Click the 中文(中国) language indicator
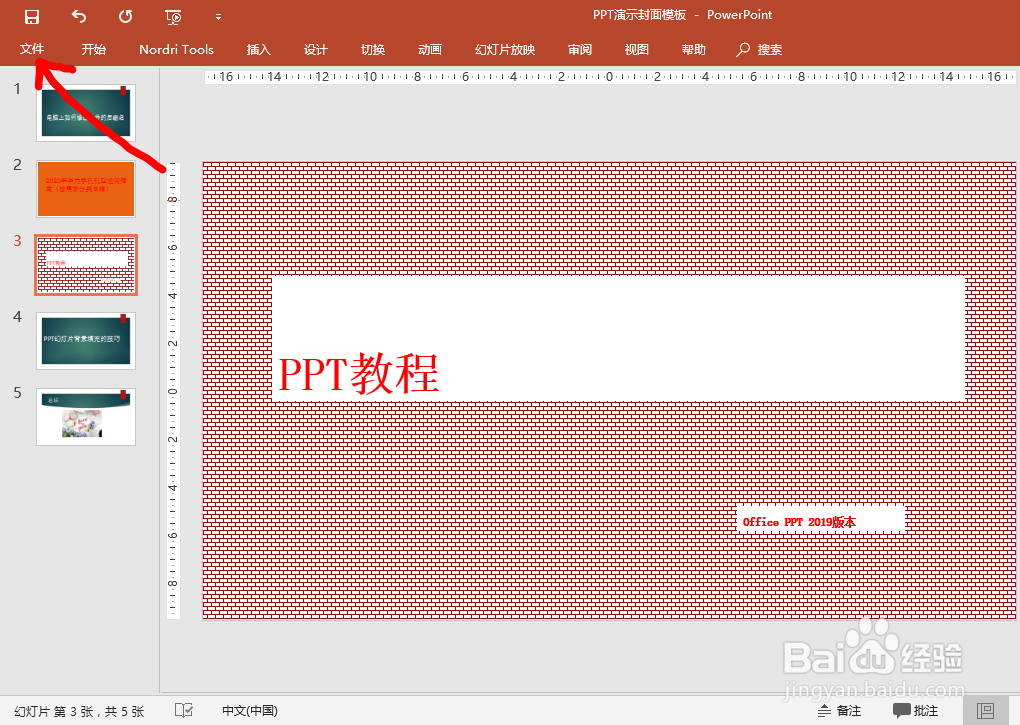1020x725 pixels. (248, 709)
